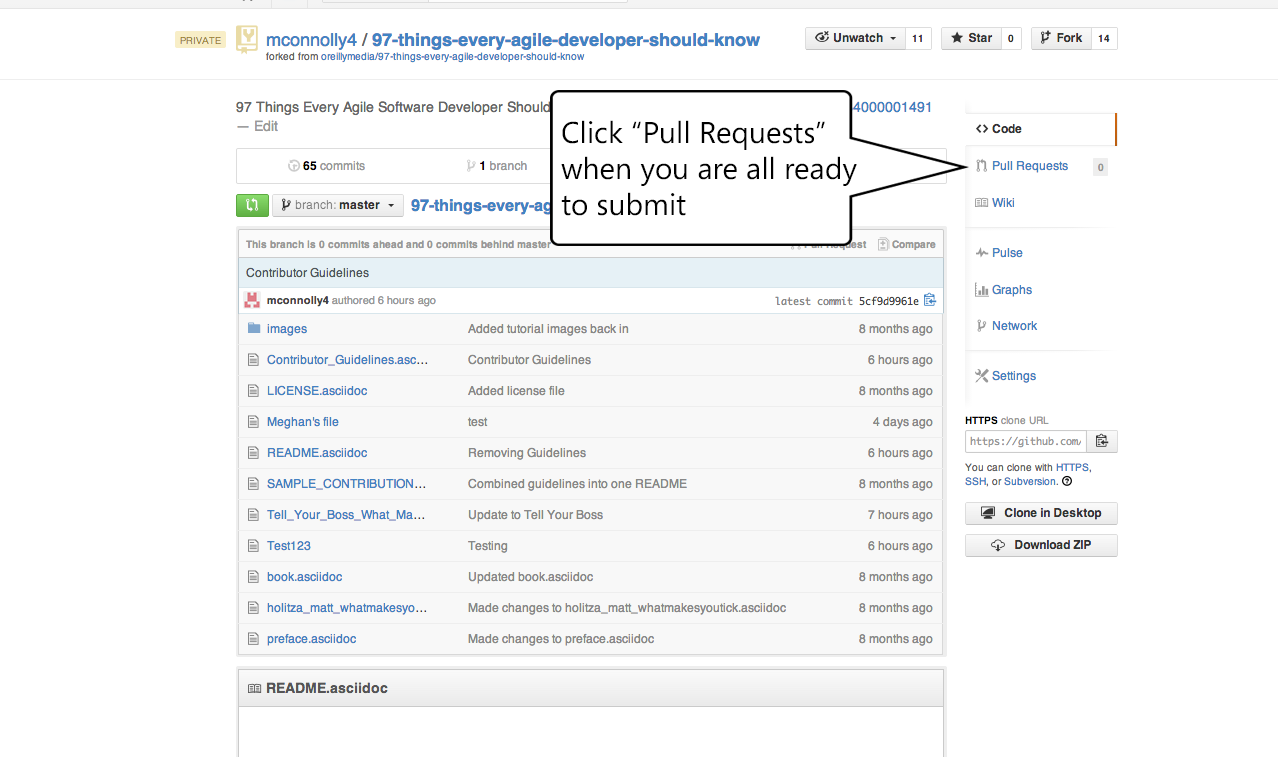Click Download ZIP button
Viewport: 1278px width, 757px height.
tap(1041, 545)
